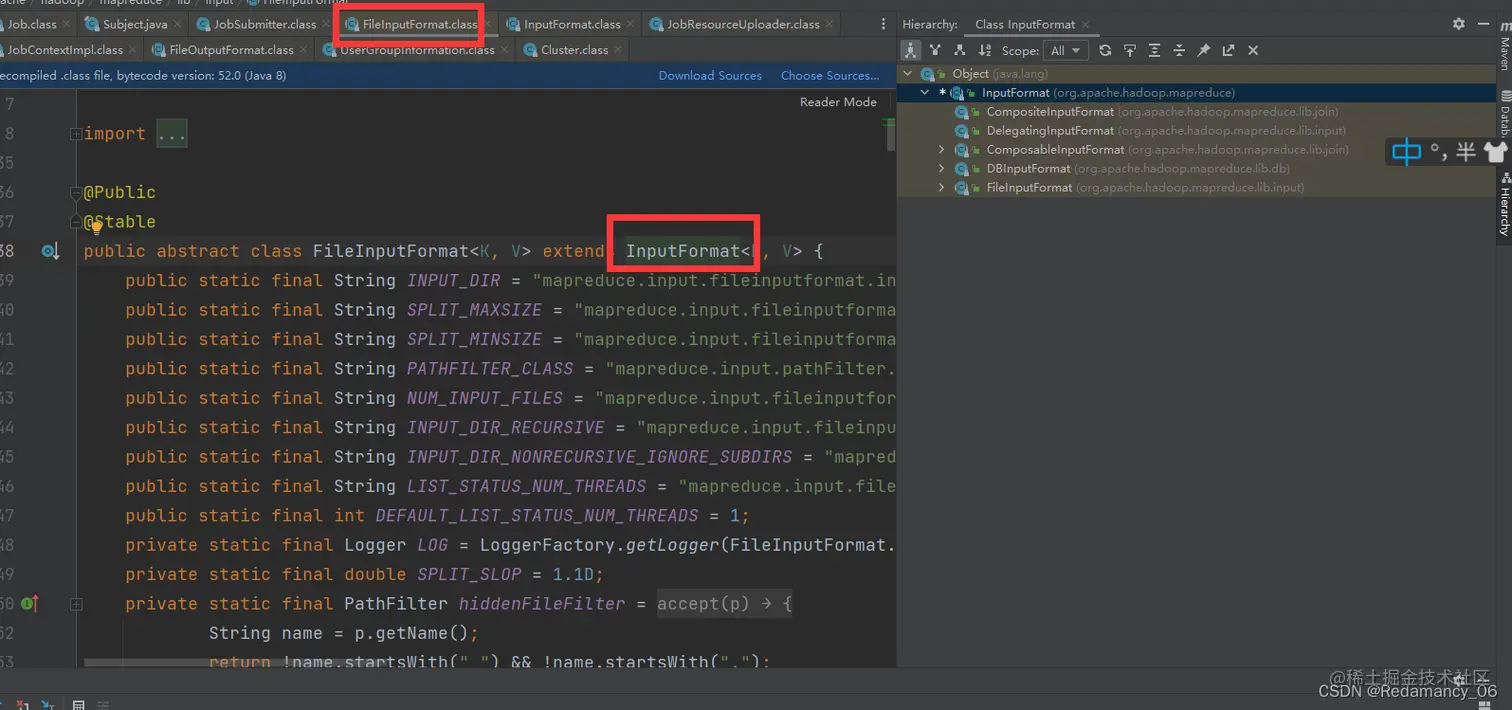Toggle IME punctuation mode
Viewport: 1512px width, 710px height.
pos(1438,152)
